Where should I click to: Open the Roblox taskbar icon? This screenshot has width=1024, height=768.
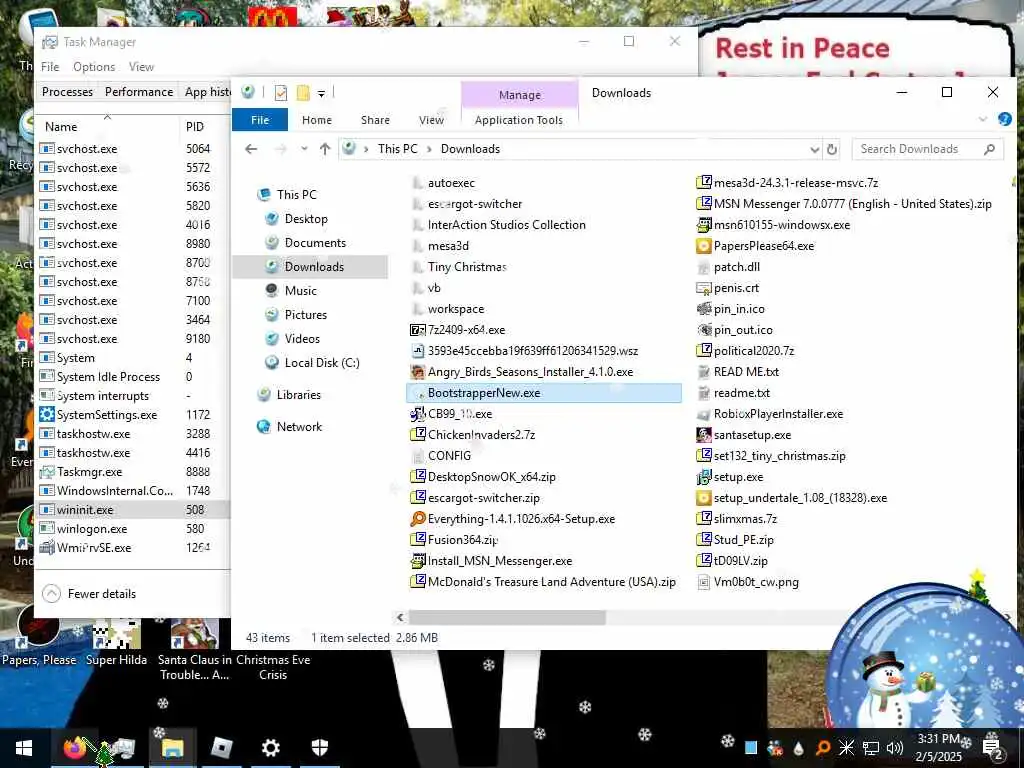[222, 748]
